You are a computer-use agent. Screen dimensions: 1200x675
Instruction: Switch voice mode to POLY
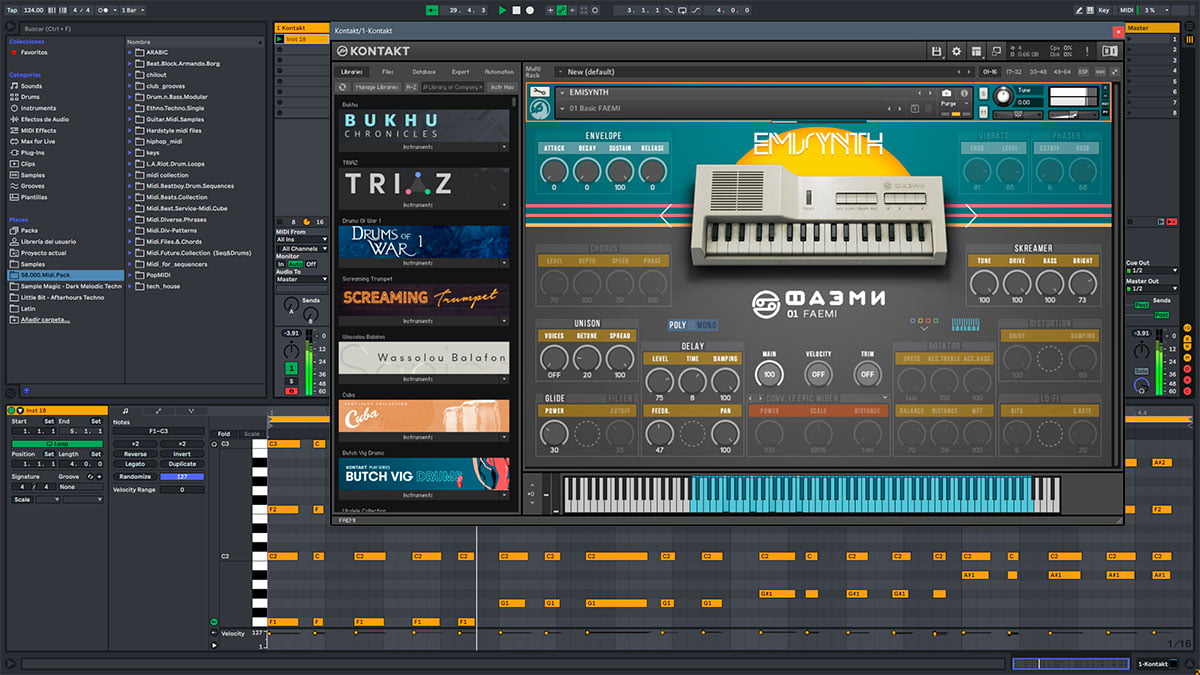[679, 325]
